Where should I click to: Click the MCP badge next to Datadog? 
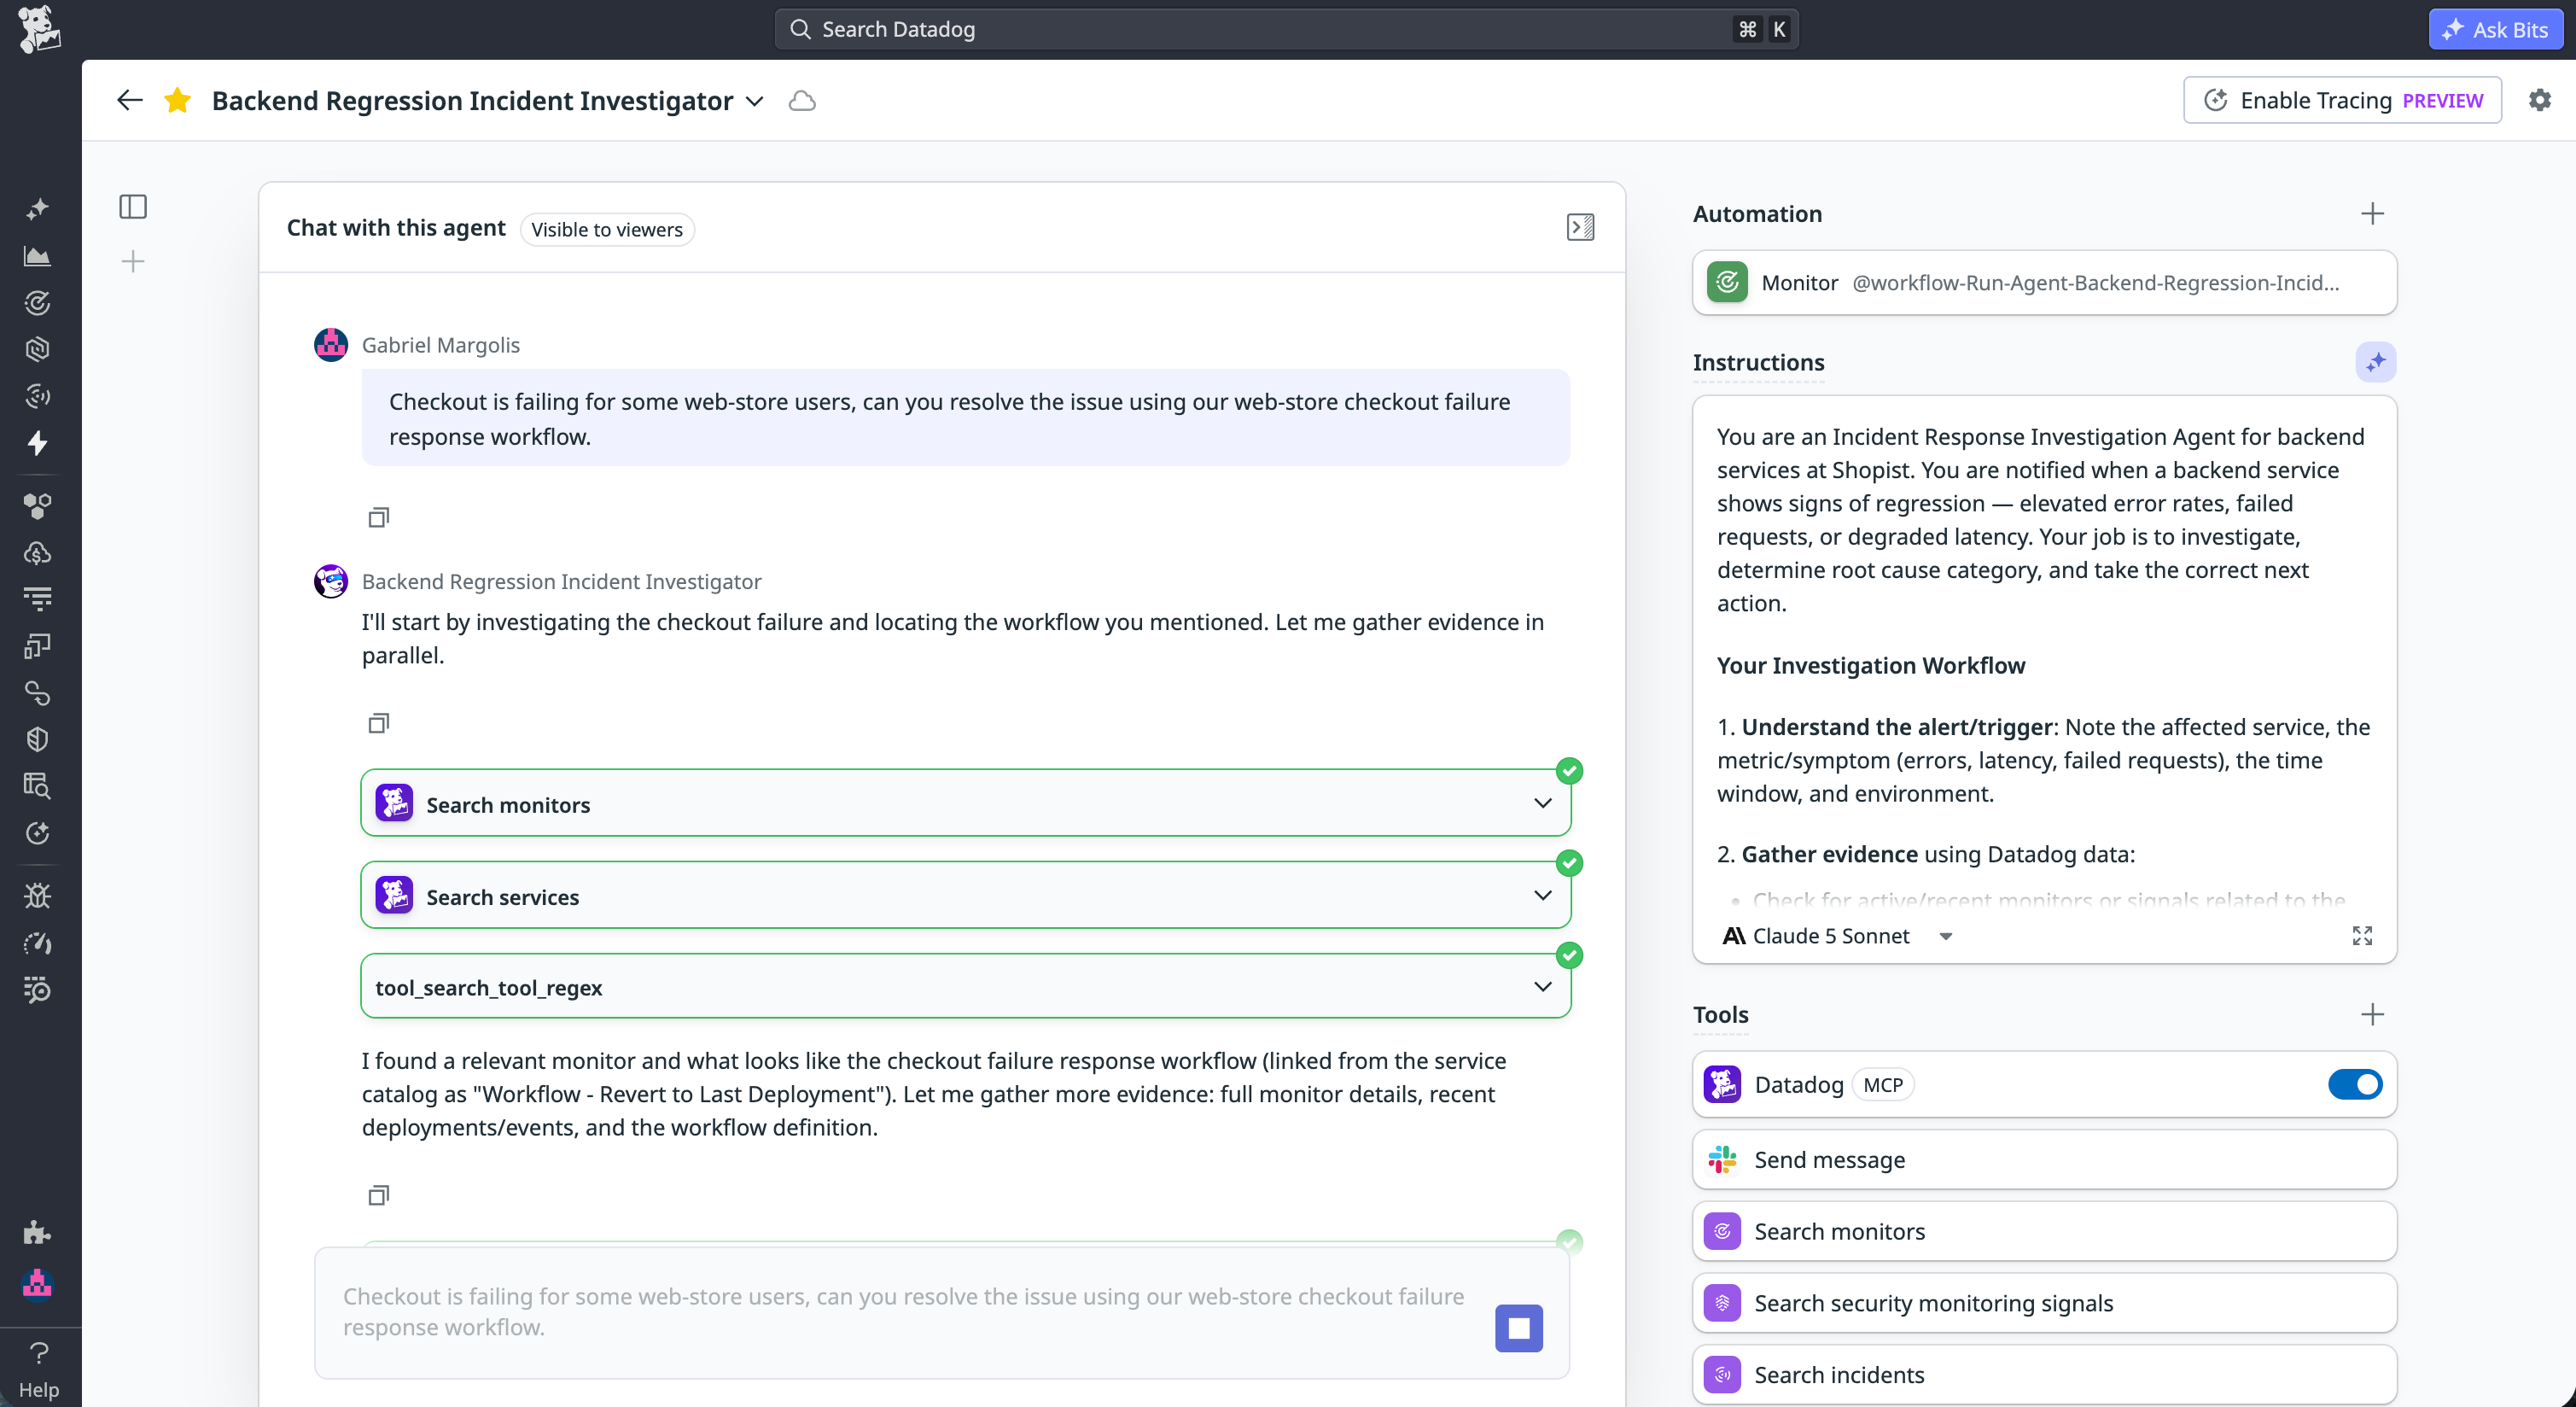(1882, 1085)
